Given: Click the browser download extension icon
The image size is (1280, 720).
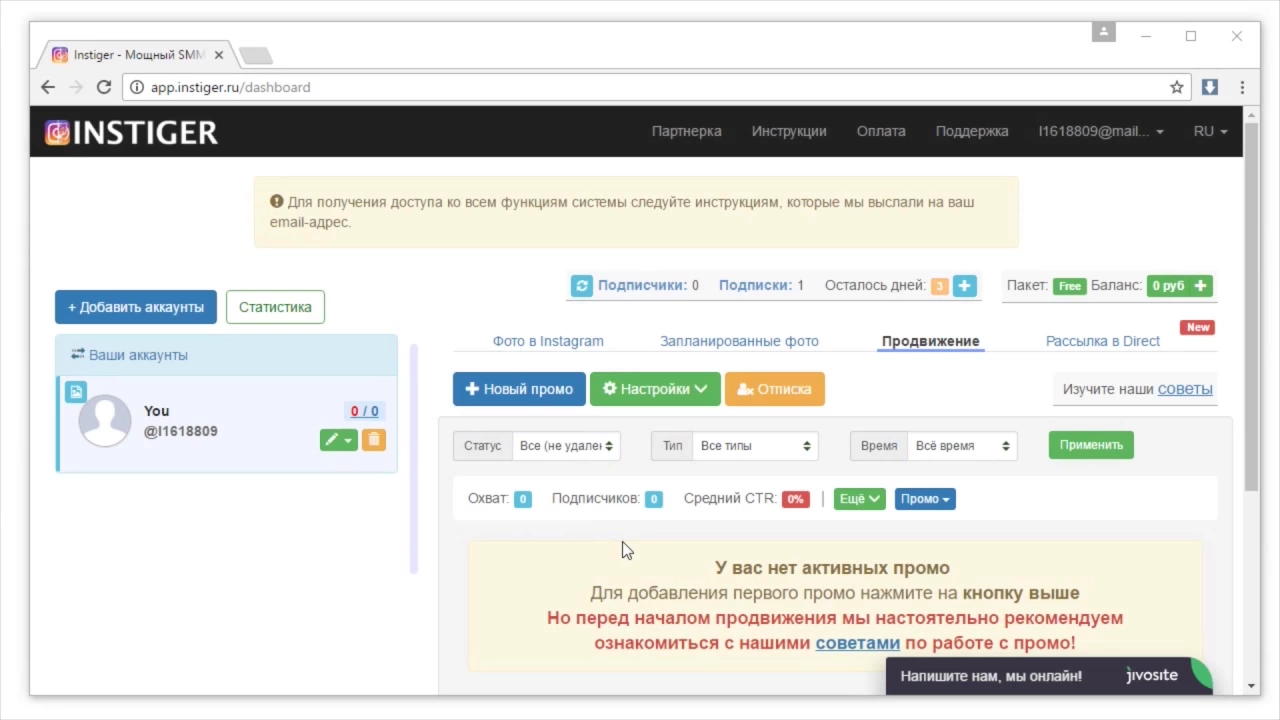Looking at the screenshot, I should pyautogui.click(x=1209, y=87).
